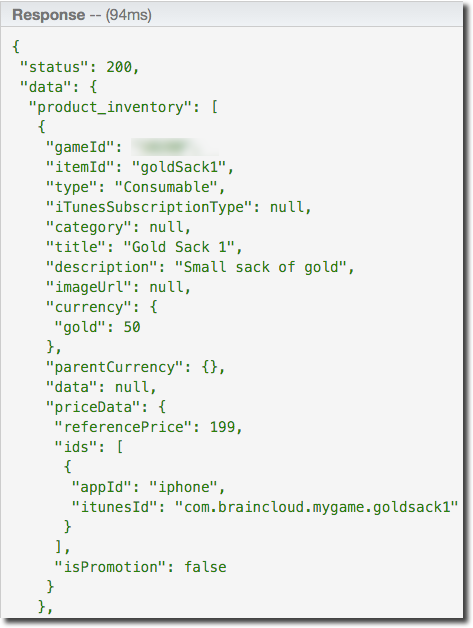
Task: Click the Response header label
Action: (48, 15)
